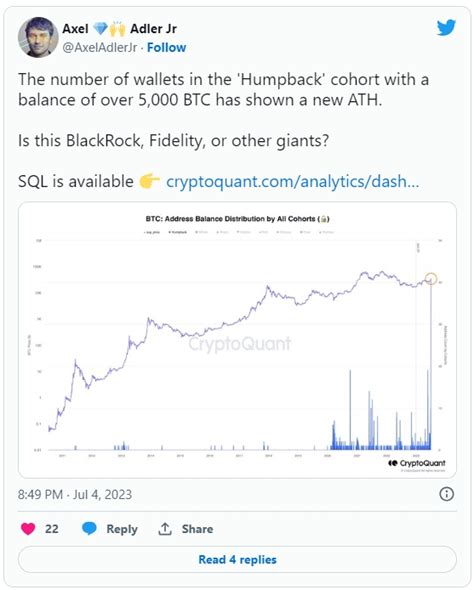Open the 8:49 PM Jul 4, 2023 timestamp

point(75,494)
